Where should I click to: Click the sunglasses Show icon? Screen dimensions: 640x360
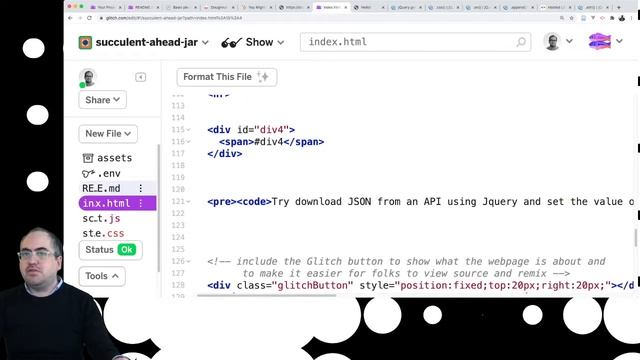(231, 42)
